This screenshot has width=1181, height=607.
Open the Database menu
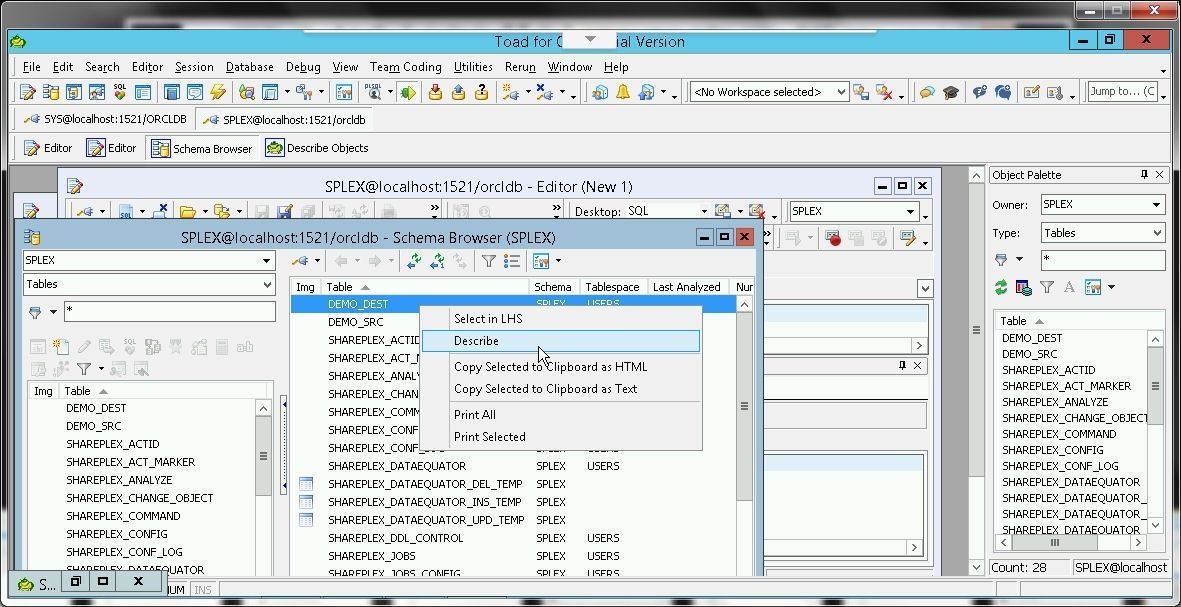click(249, 67)
